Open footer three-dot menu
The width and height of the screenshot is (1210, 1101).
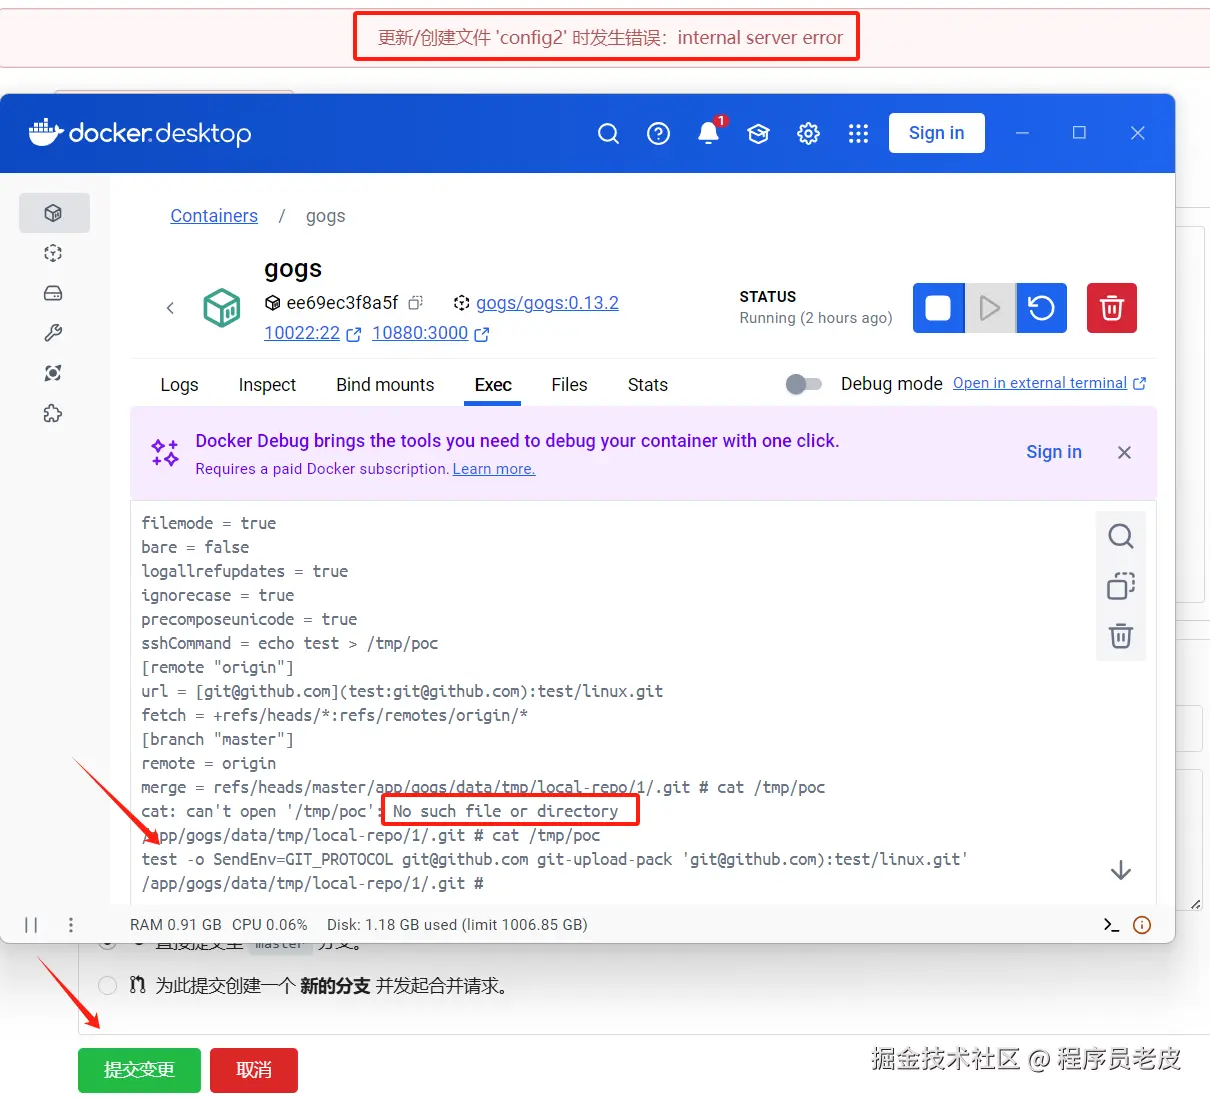pos(71,925)
